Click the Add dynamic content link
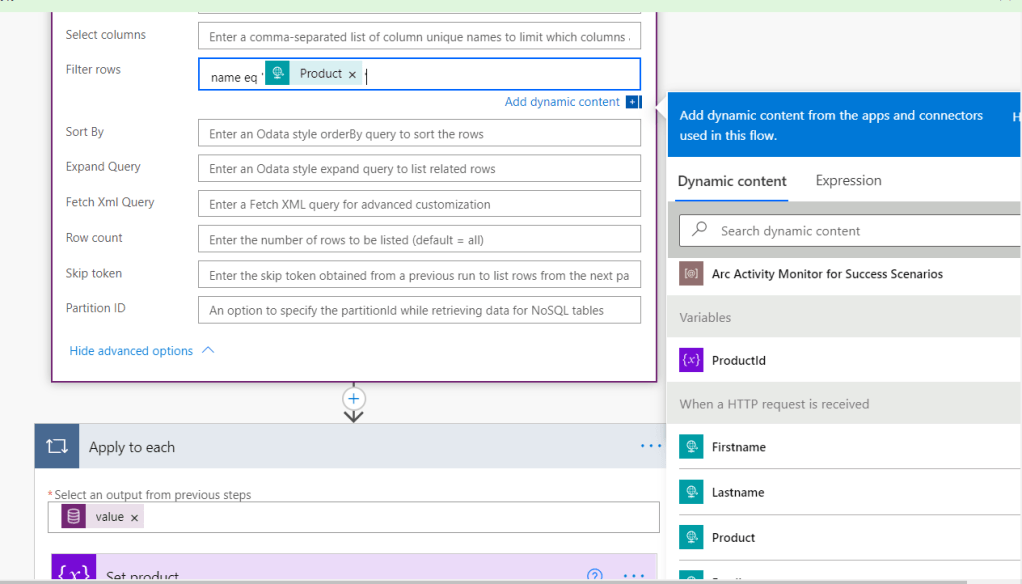Image resolution: width=1022 pixels, height=584 pixels. [x=562, y=102]
